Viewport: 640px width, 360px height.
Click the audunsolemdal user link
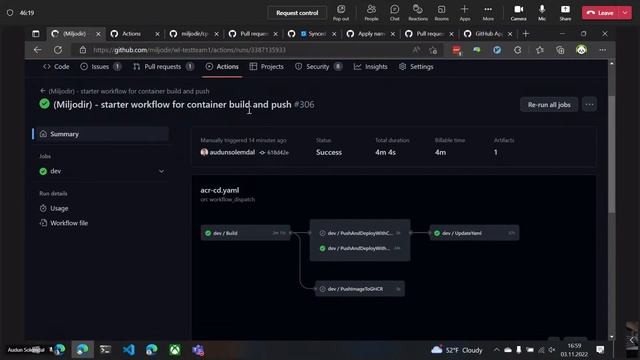click(232, 152)
